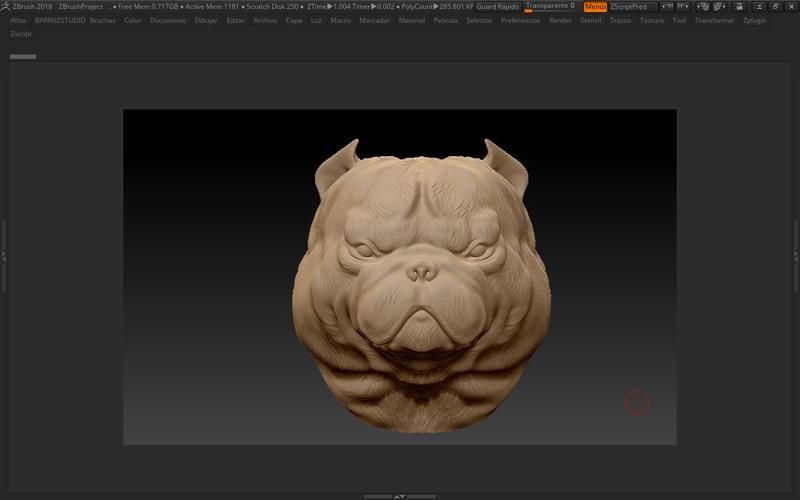Switch to next UI layout arrows
800x500 pixels.
pyautogui.click(x=683, y=7)
